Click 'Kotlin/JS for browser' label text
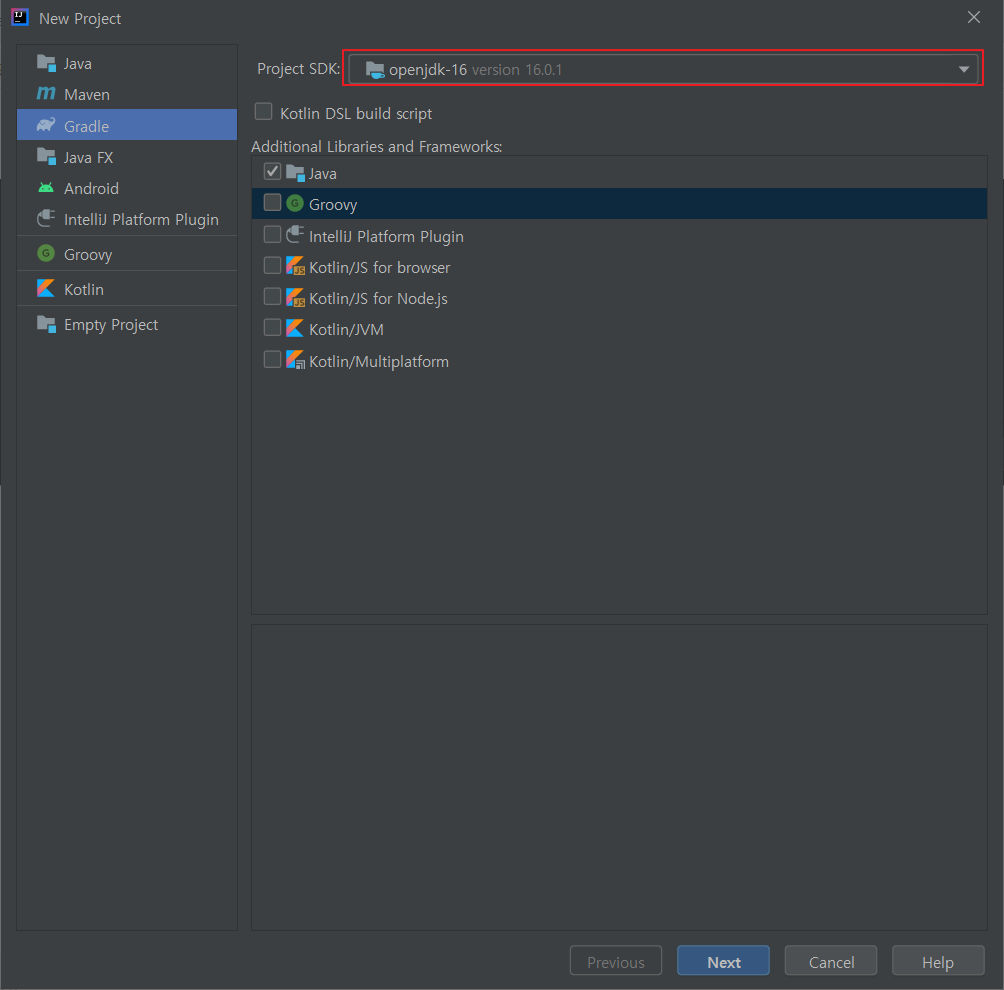The image size is (1004, 990). coord(380,268)
